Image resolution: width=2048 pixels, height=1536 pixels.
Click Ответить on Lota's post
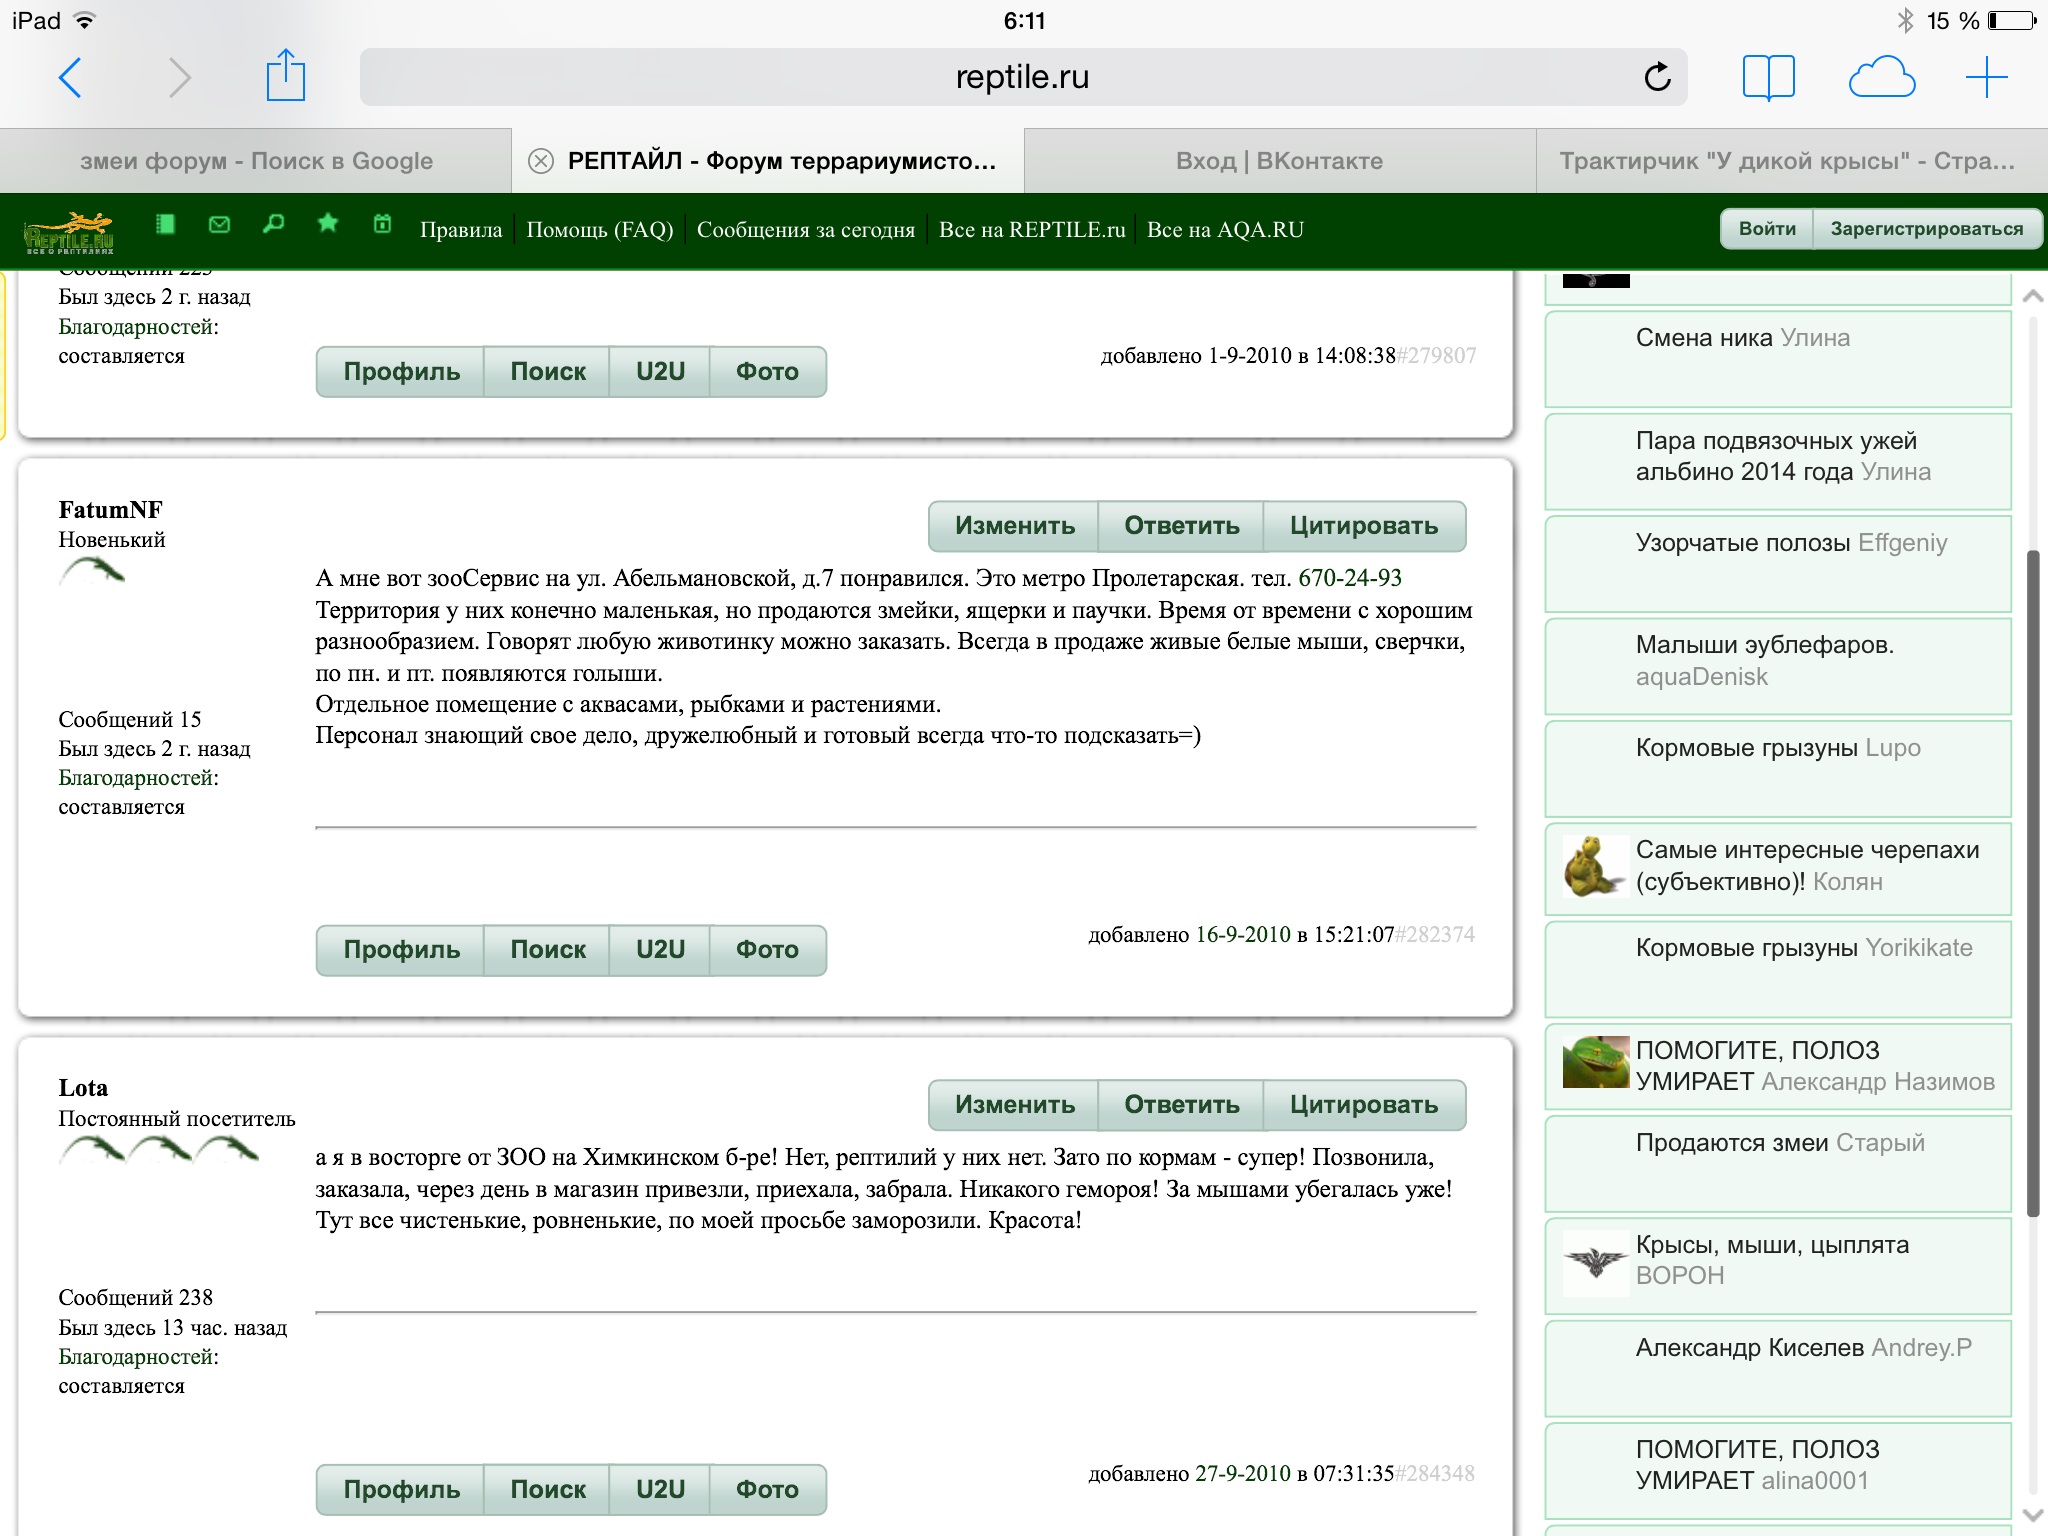tap(1181, 1104)
